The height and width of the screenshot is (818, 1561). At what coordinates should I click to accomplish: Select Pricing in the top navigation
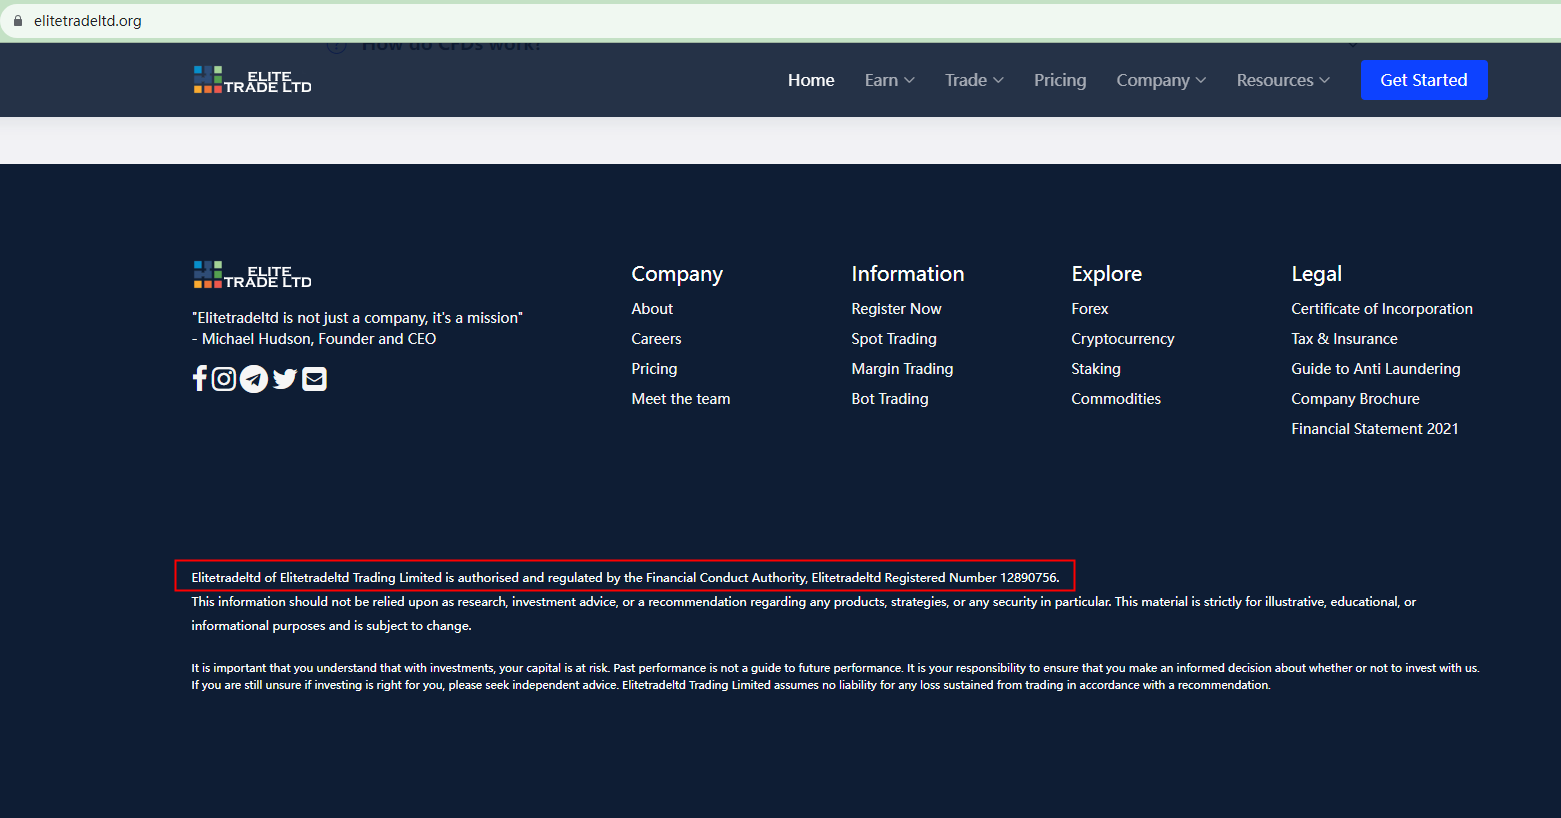pos(1060,80)
